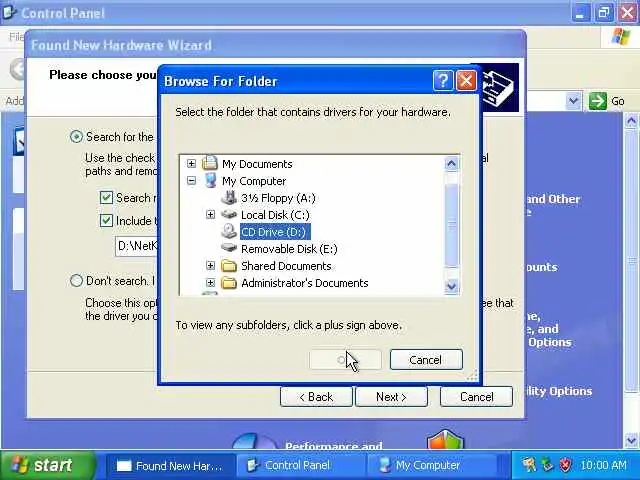Expand the My Documents node
640x480 pixels.
pos(191,163)
